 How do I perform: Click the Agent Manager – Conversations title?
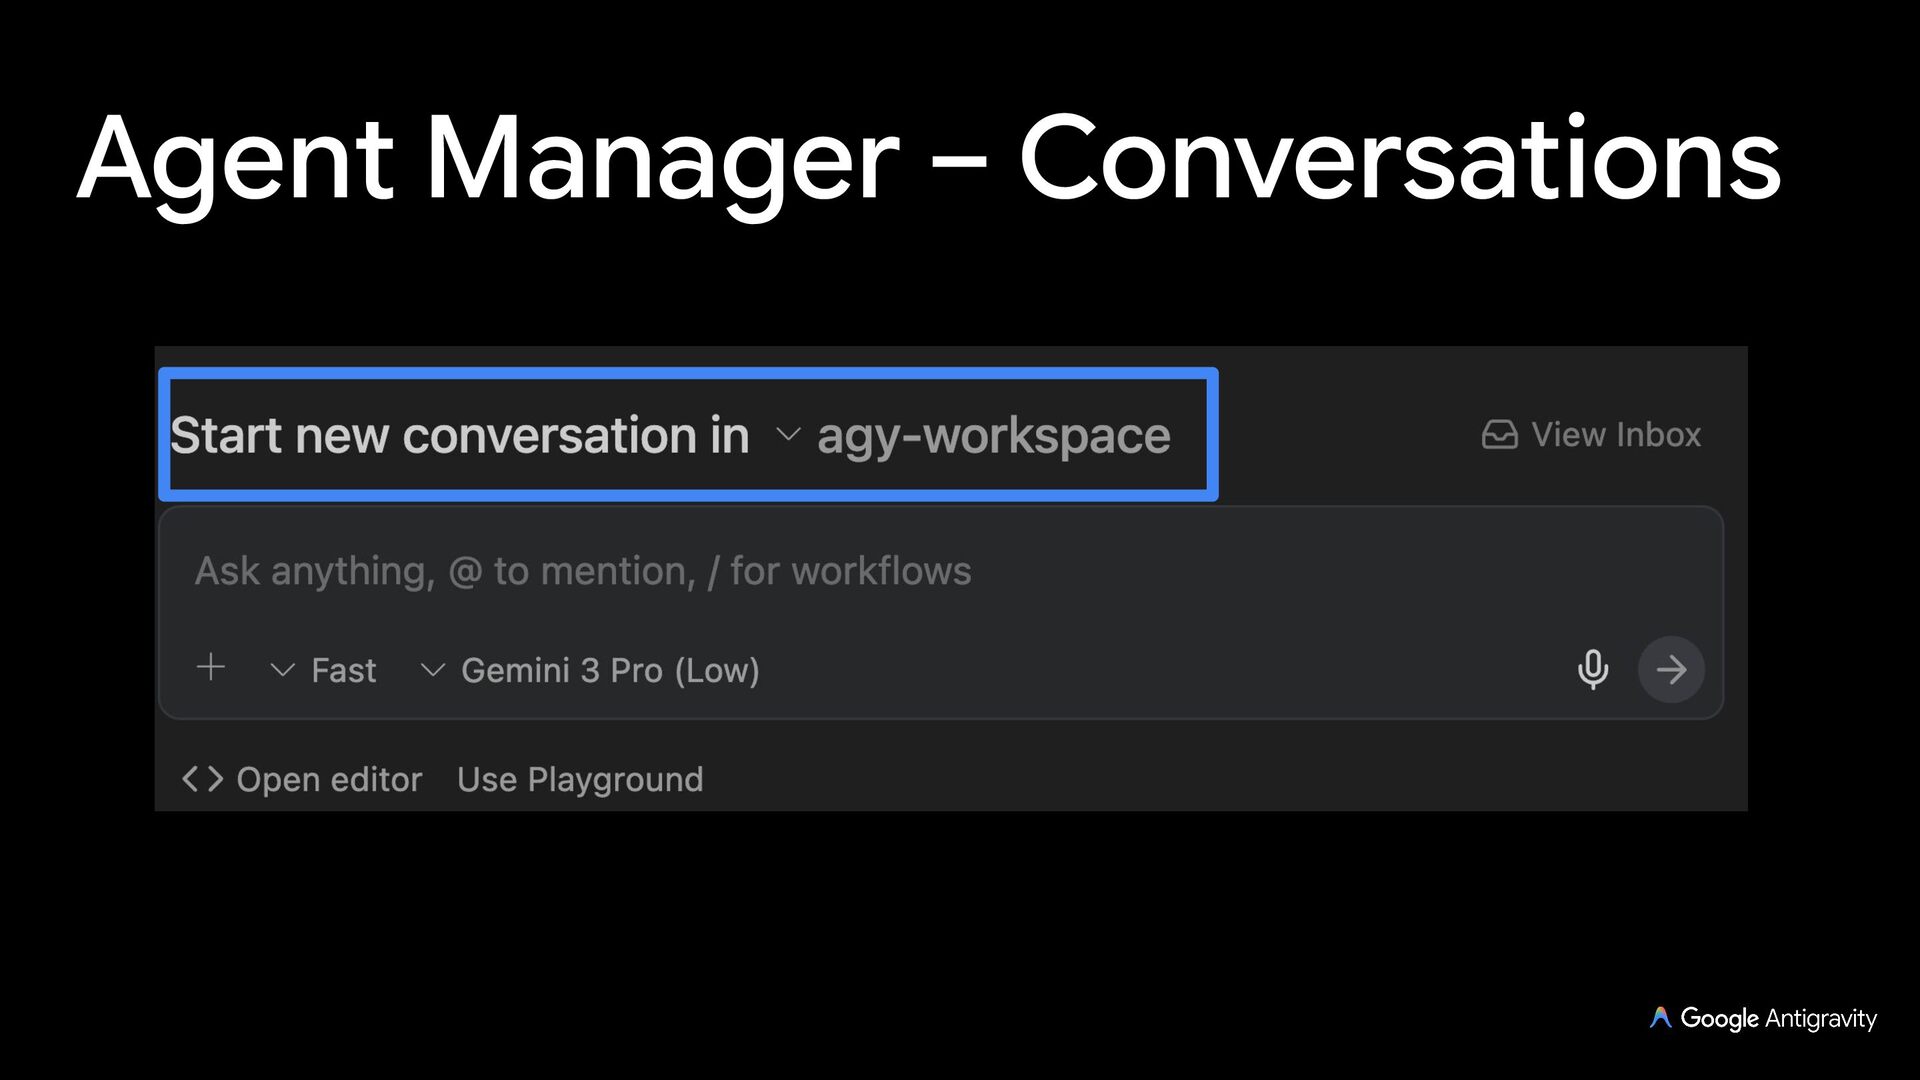(x=928, y=160)
